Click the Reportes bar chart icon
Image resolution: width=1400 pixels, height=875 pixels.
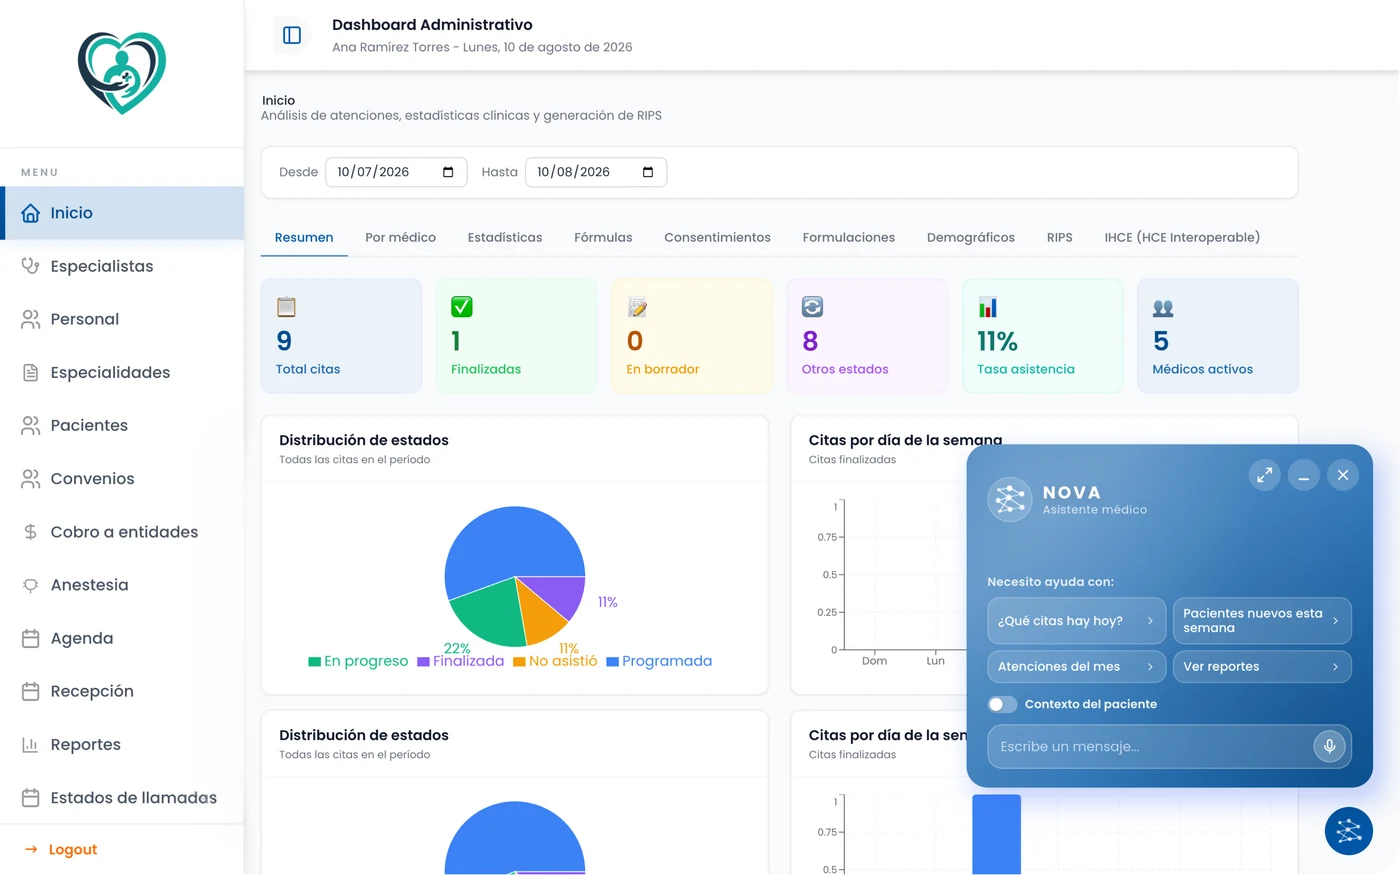pos(31,744)
